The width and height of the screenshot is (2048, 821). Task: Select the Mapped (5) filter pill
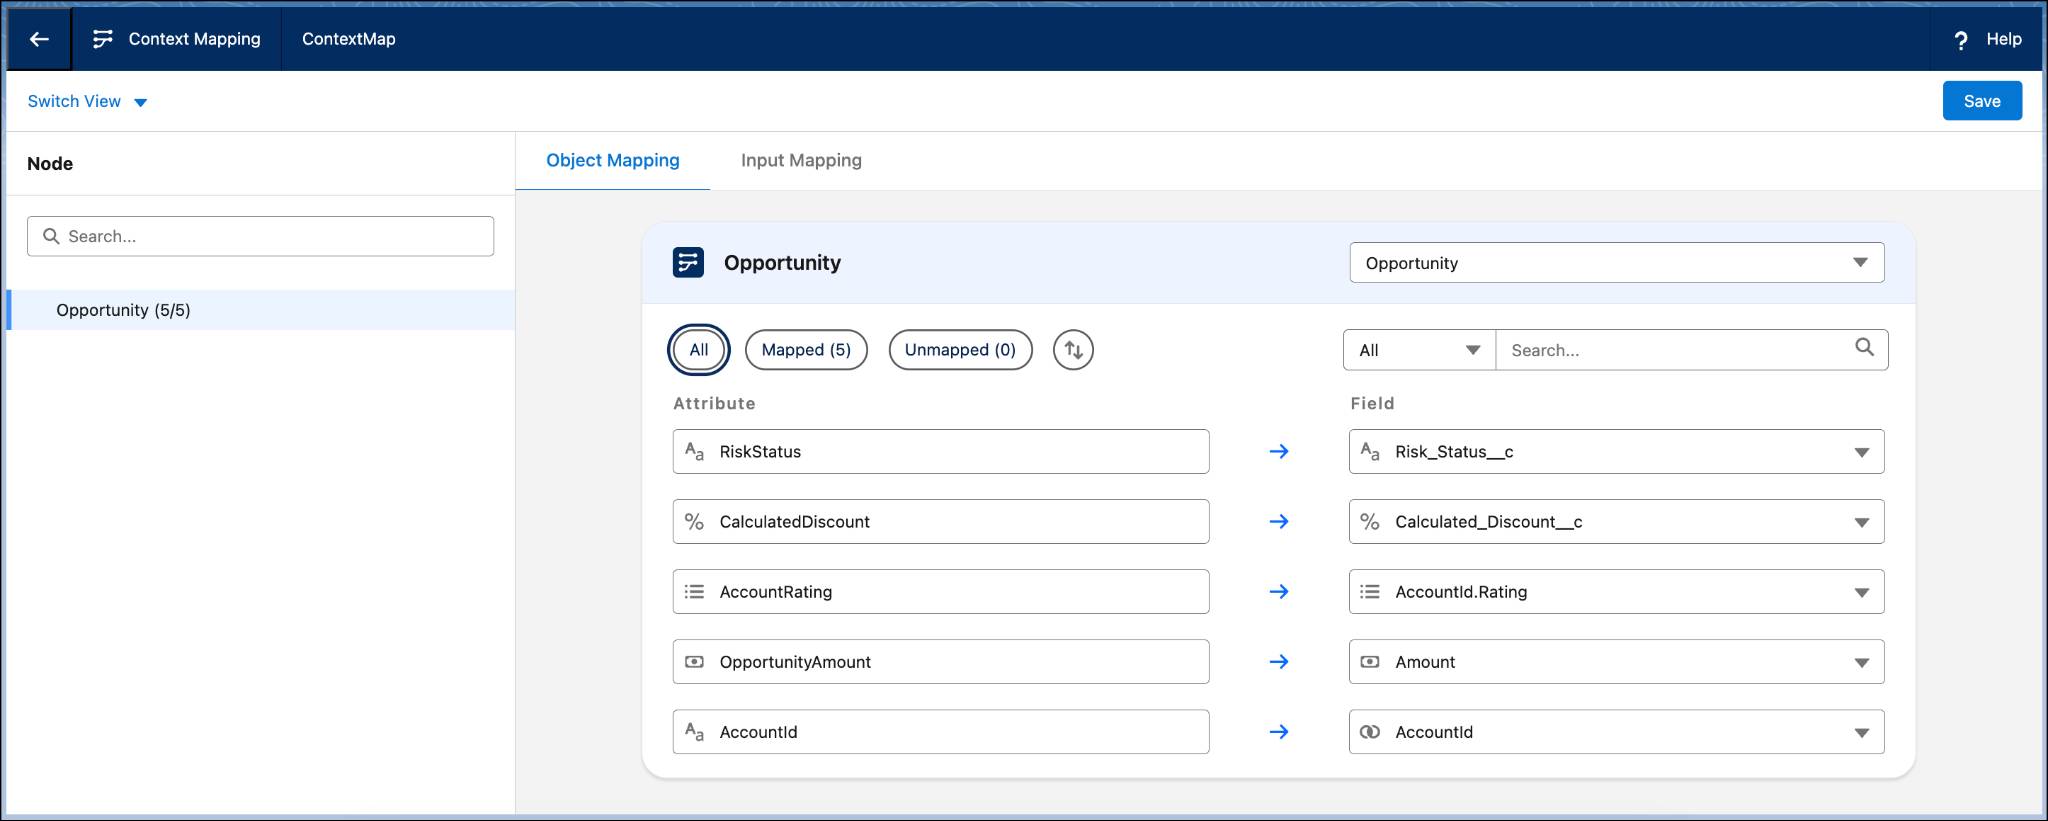coord(806,350)
